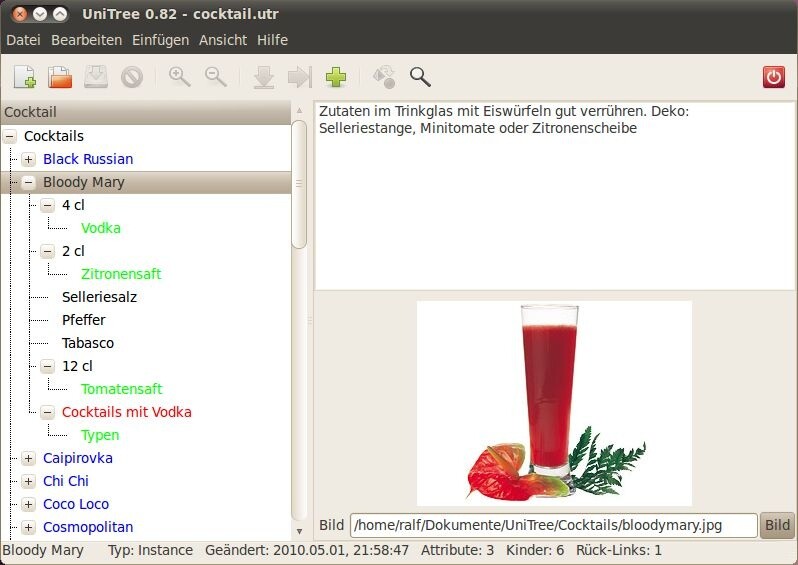
Task: Click the new document icon in toolbar
Action: click(x=24, y=77)
